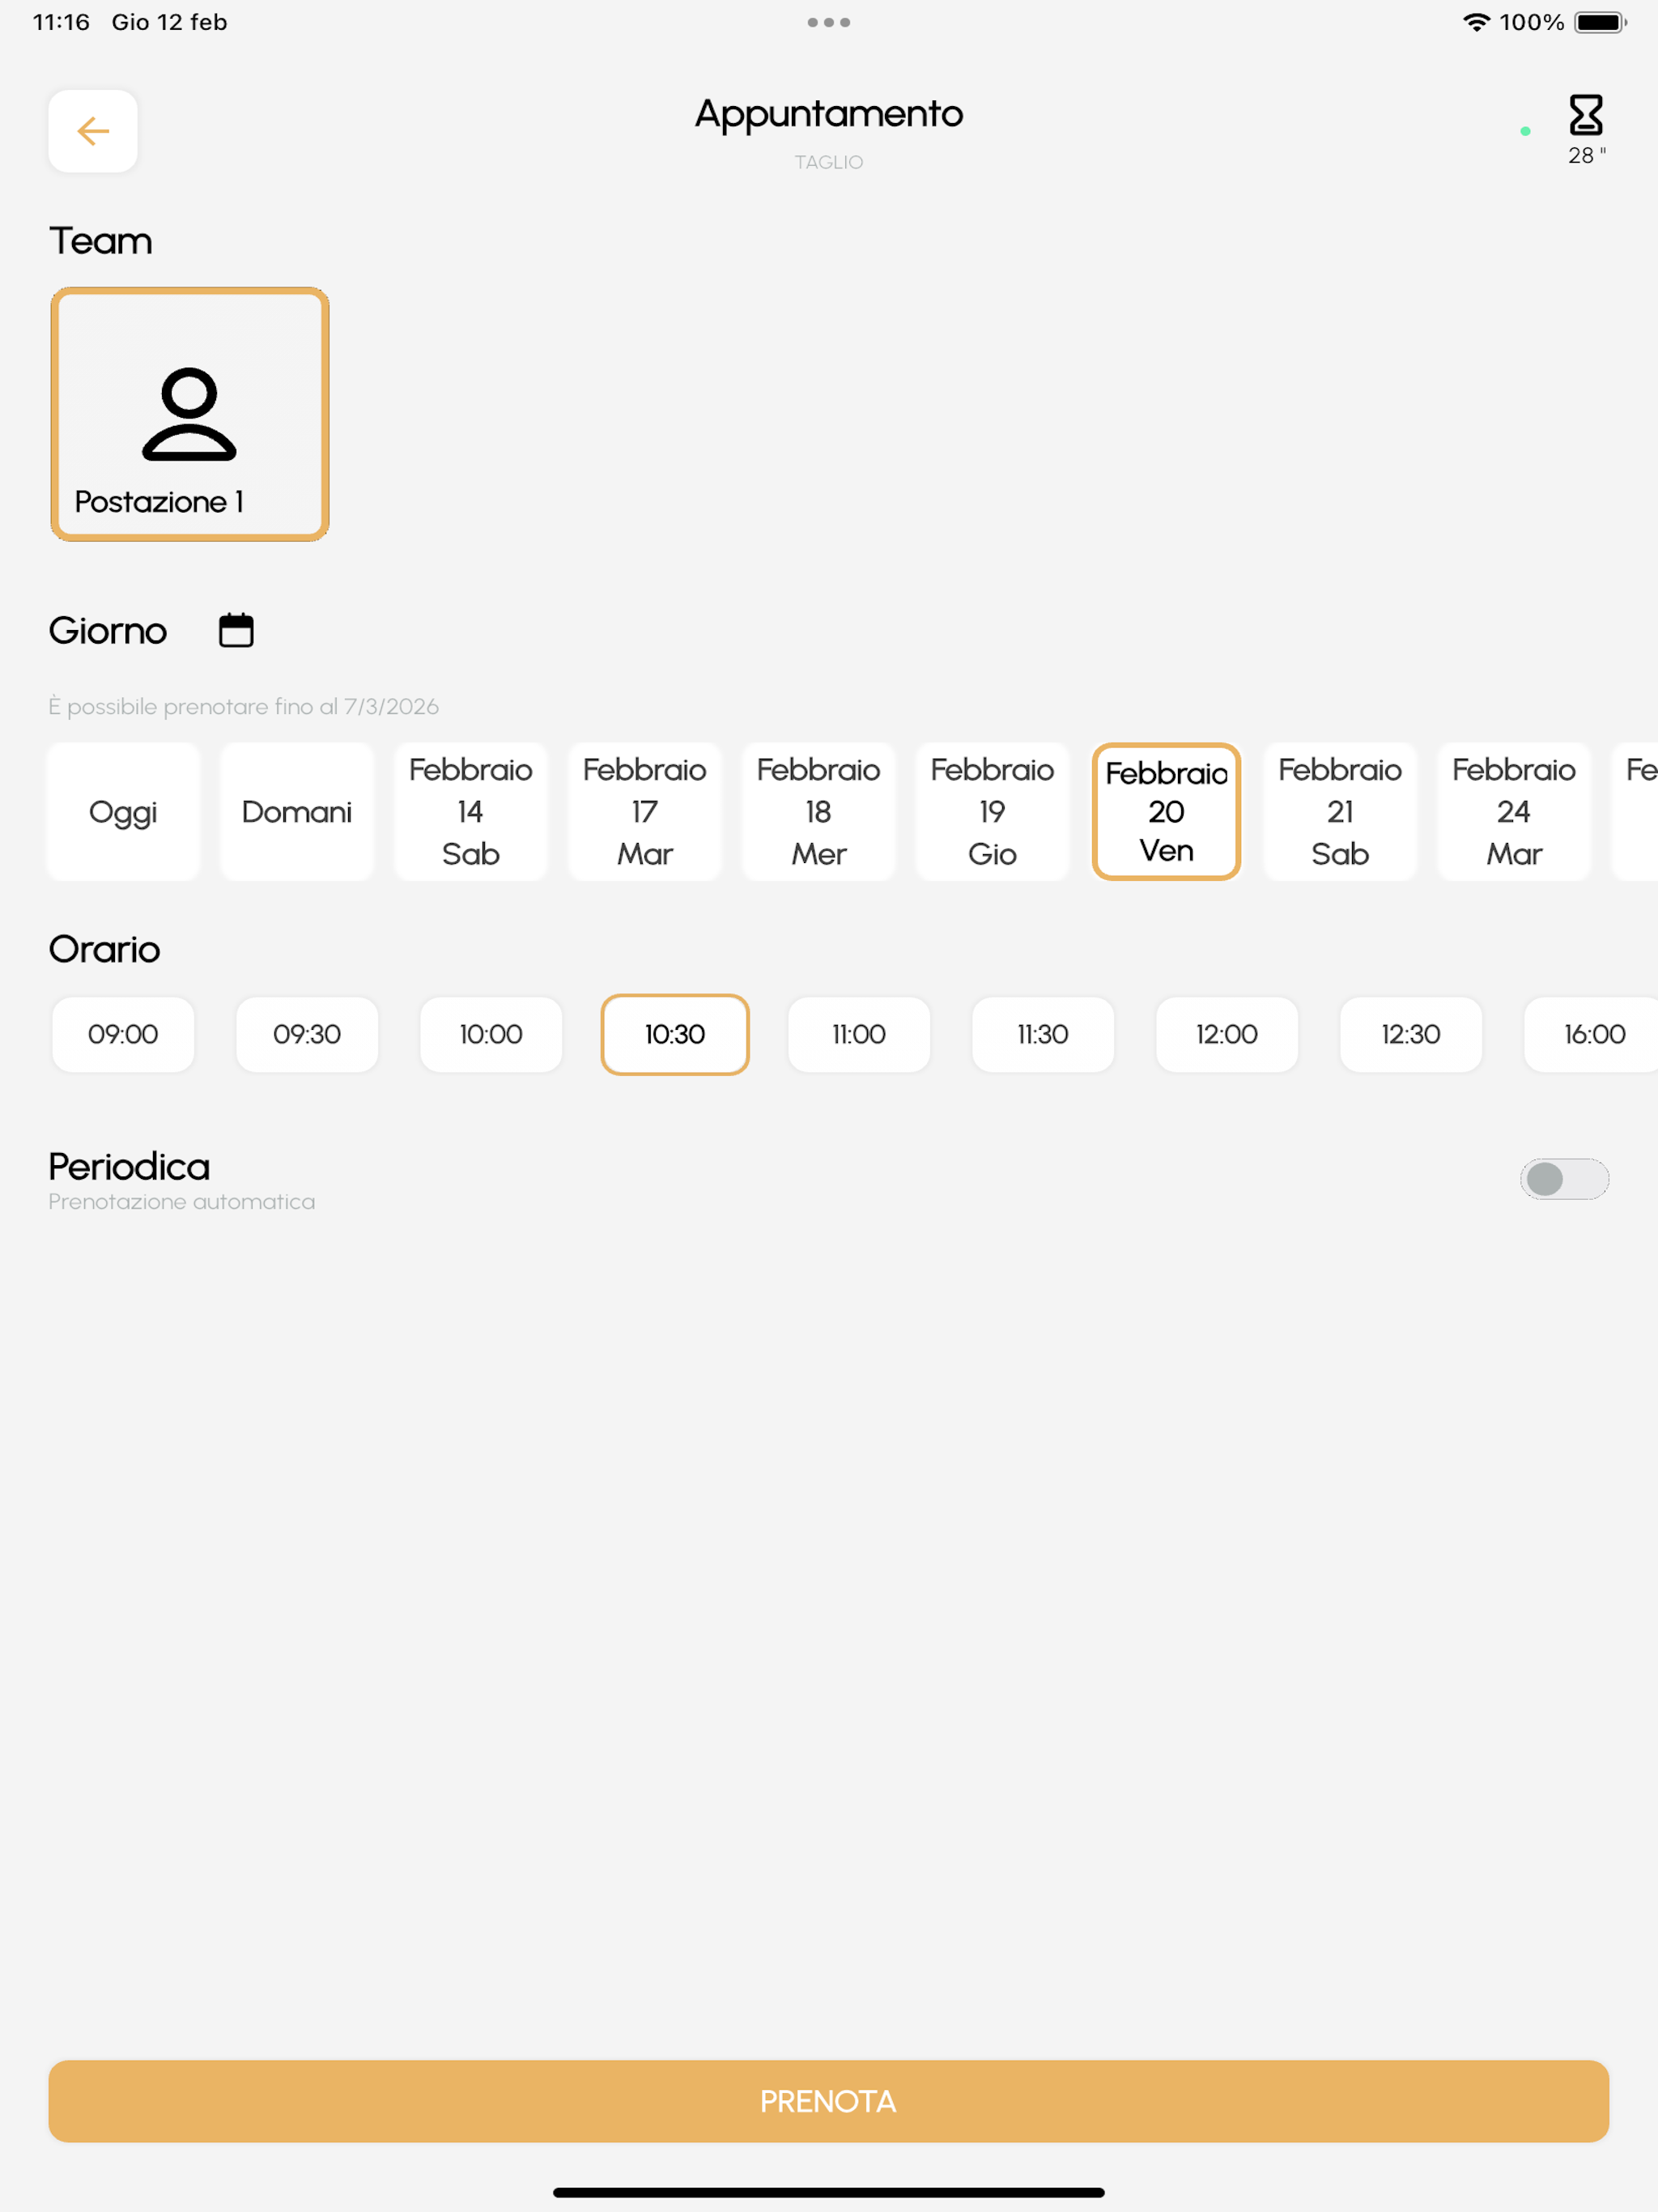The height and width of the screenshot is (2212, 1658).
Task: Select Febbraio 14 Sab
Action: click(x=471, y=811)
